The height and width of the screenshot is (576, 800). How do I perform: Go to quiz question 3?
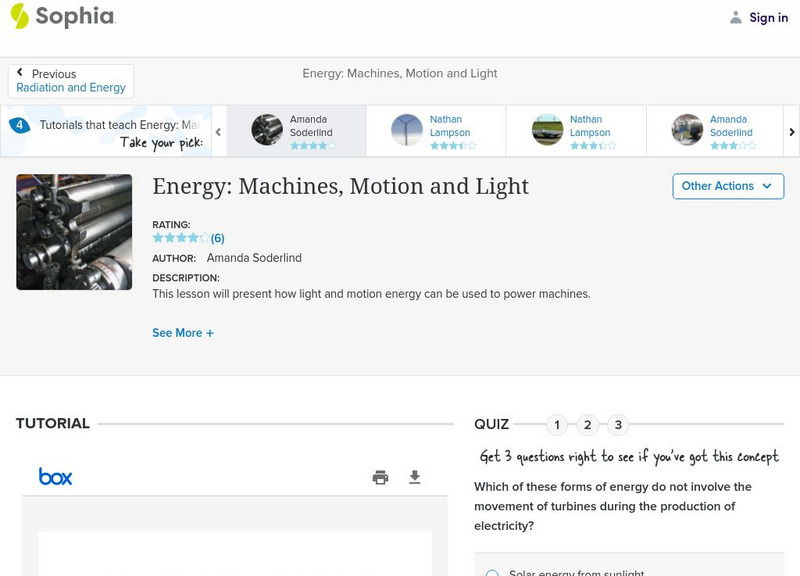pos(618,425)
